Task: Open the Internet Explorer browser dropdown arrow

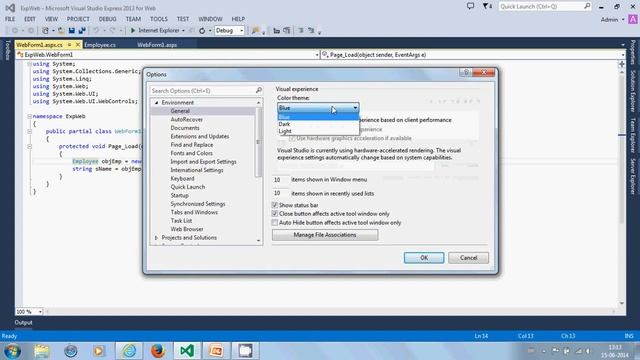Action: (183, 31)
